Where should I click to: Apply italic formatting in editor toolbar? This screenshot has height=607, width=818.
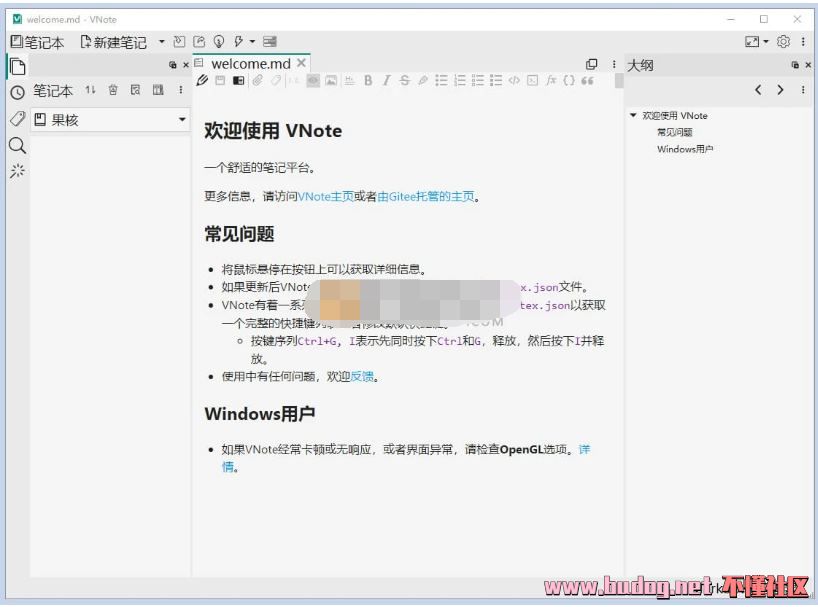pos(386,81)
